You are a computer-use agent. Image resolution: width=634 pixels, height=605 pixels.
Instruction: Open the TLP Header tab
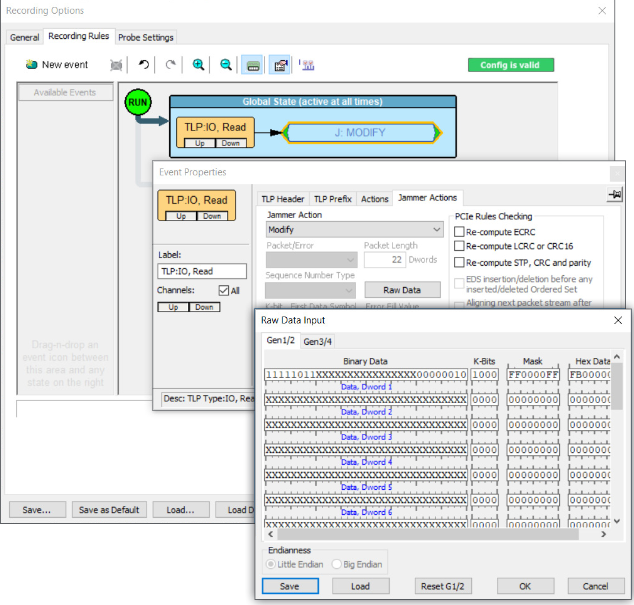pyautogui.click(x=282, y=199)
